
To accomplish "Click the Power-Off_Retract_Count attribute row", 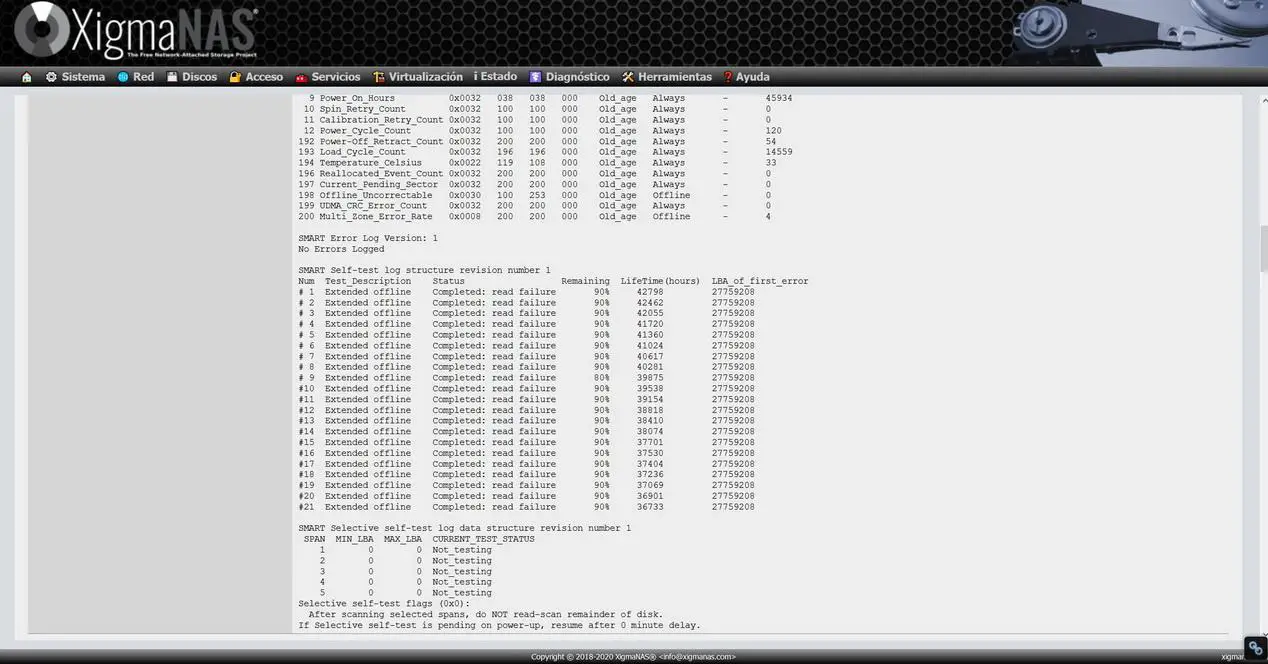I will 545,141.
